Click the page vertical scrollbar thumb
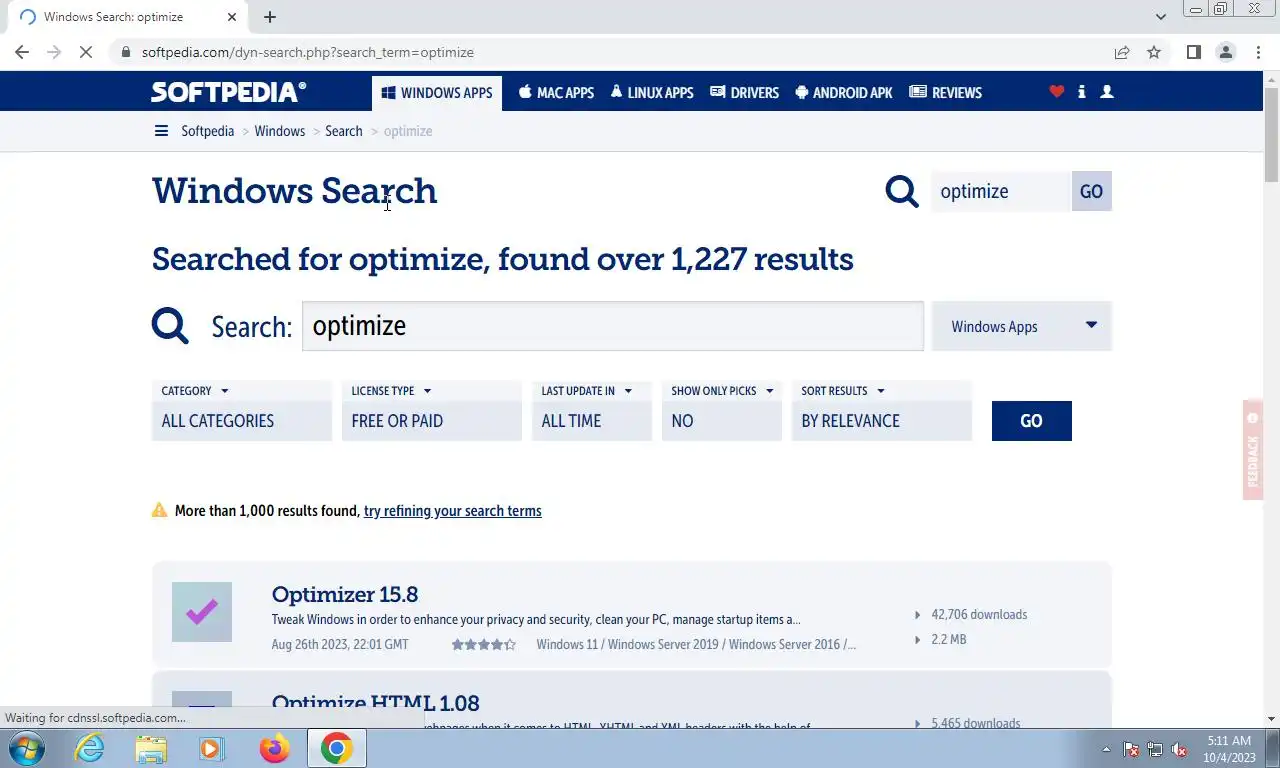 click(x=1271, y=135)
